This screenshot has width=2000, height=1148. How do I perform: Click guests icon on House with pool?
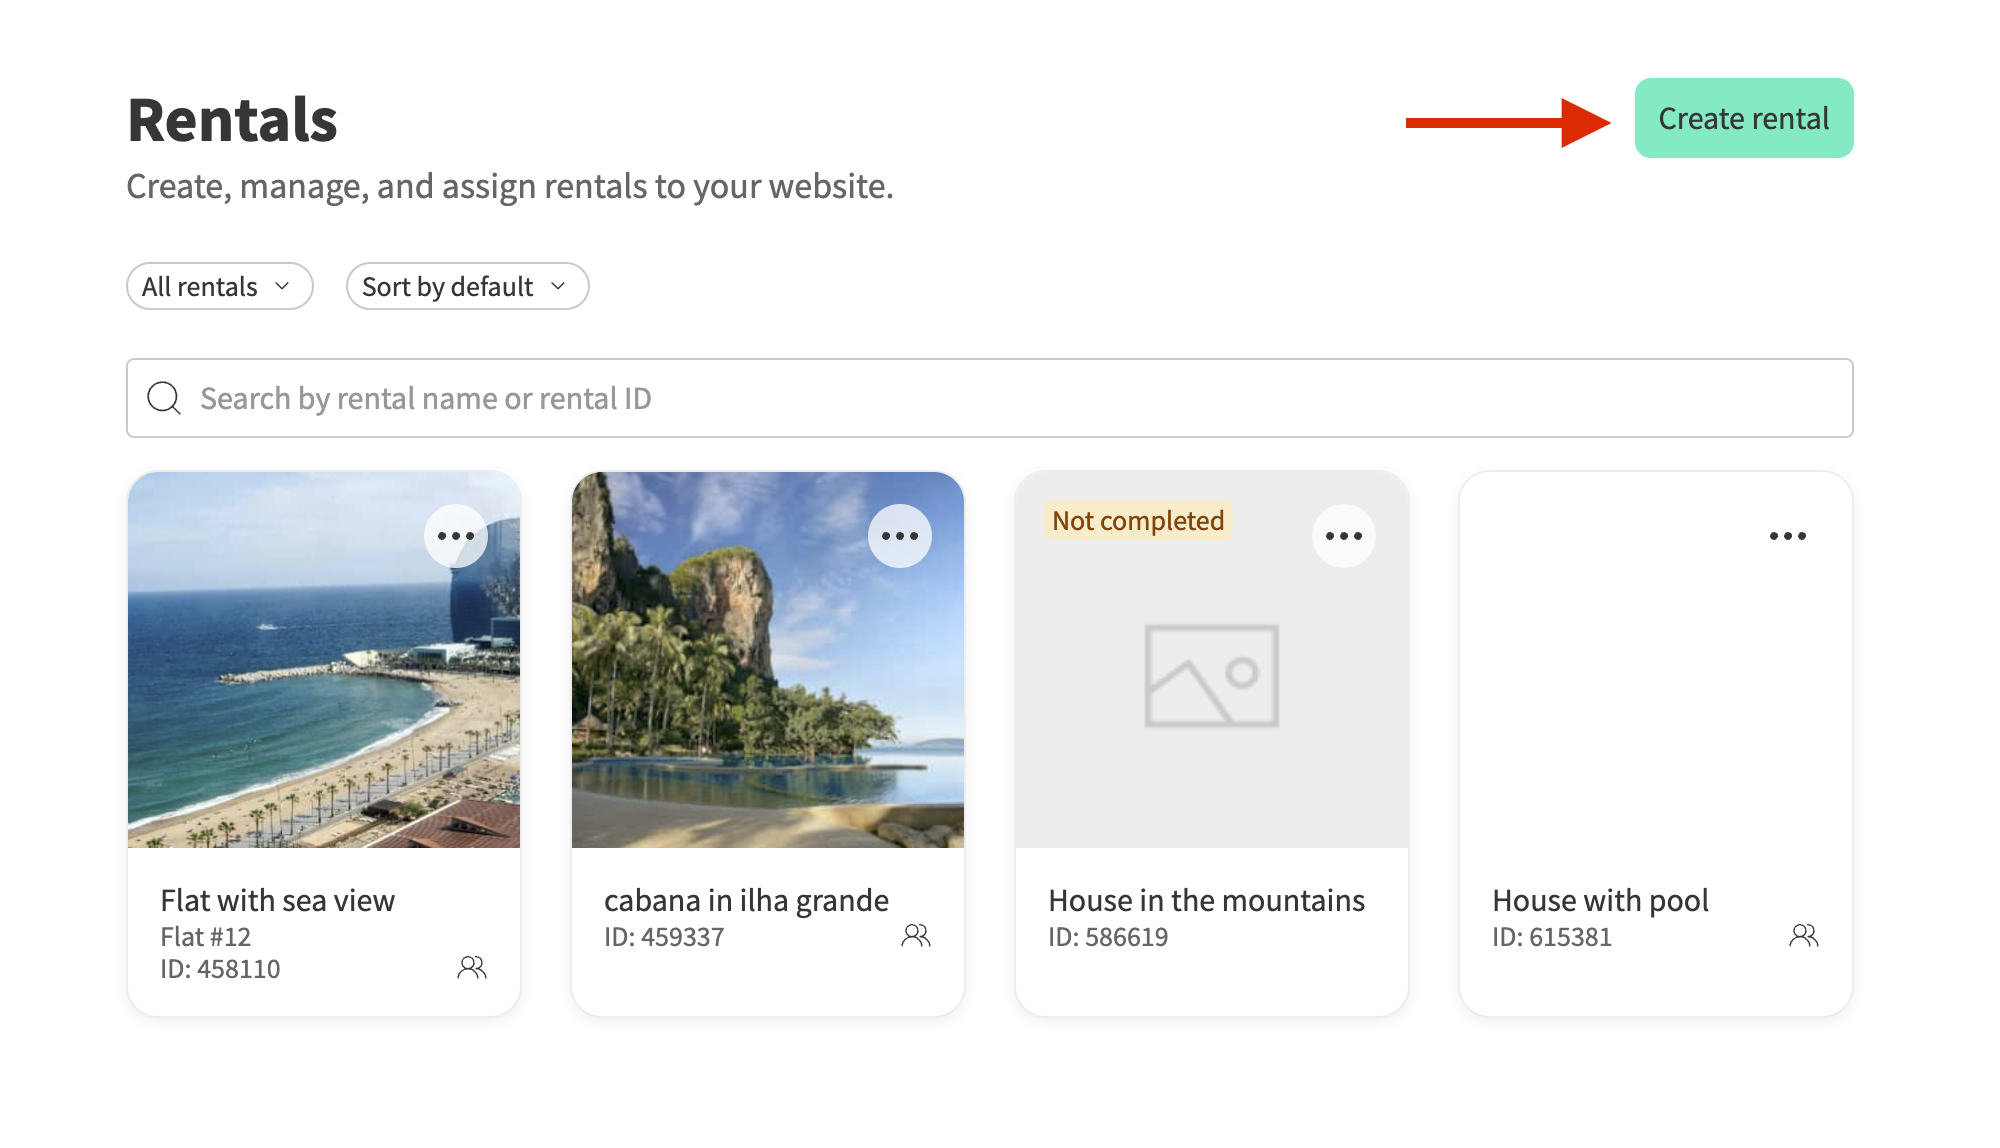(x=1804, y=935)
